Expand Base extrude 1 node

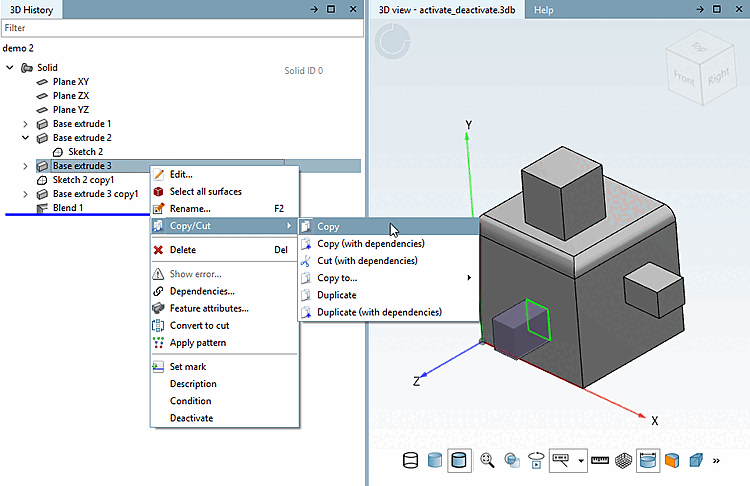point(25,124)
